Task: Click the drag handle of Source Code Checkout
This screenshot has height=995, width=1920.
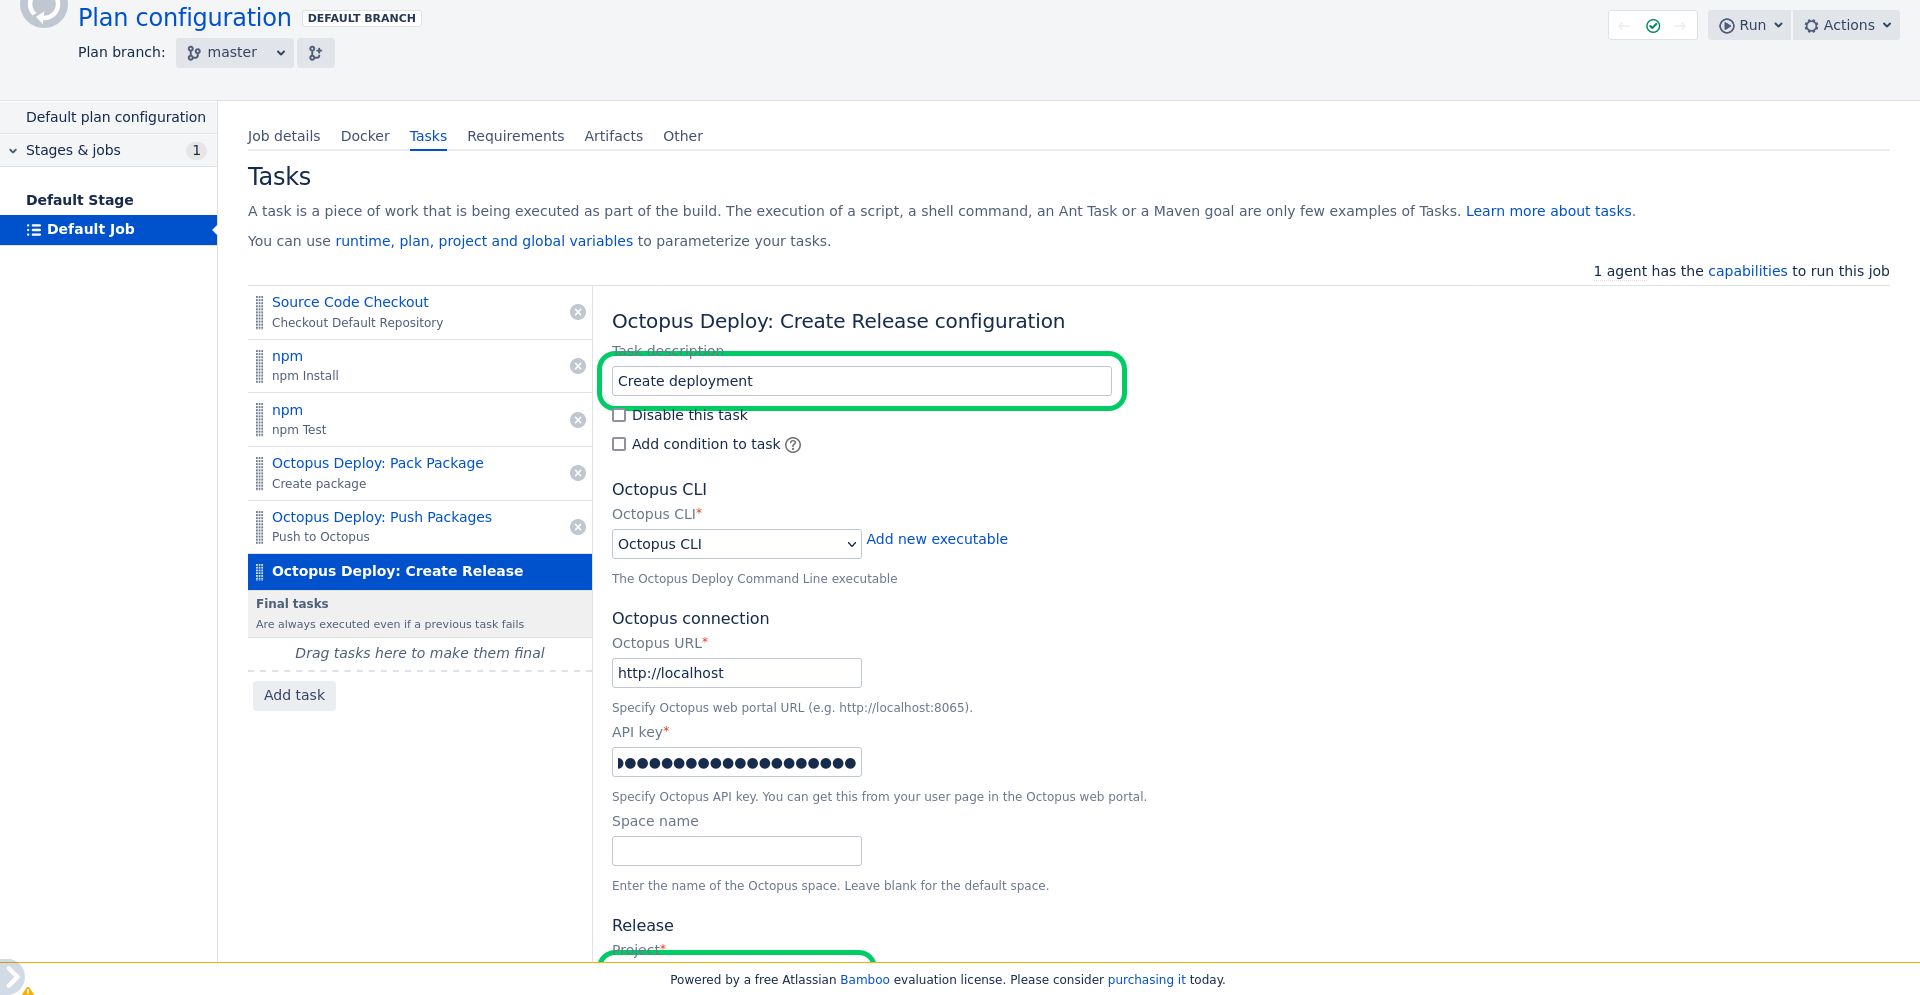Action: pyautogui.click(x=260, y=312)
